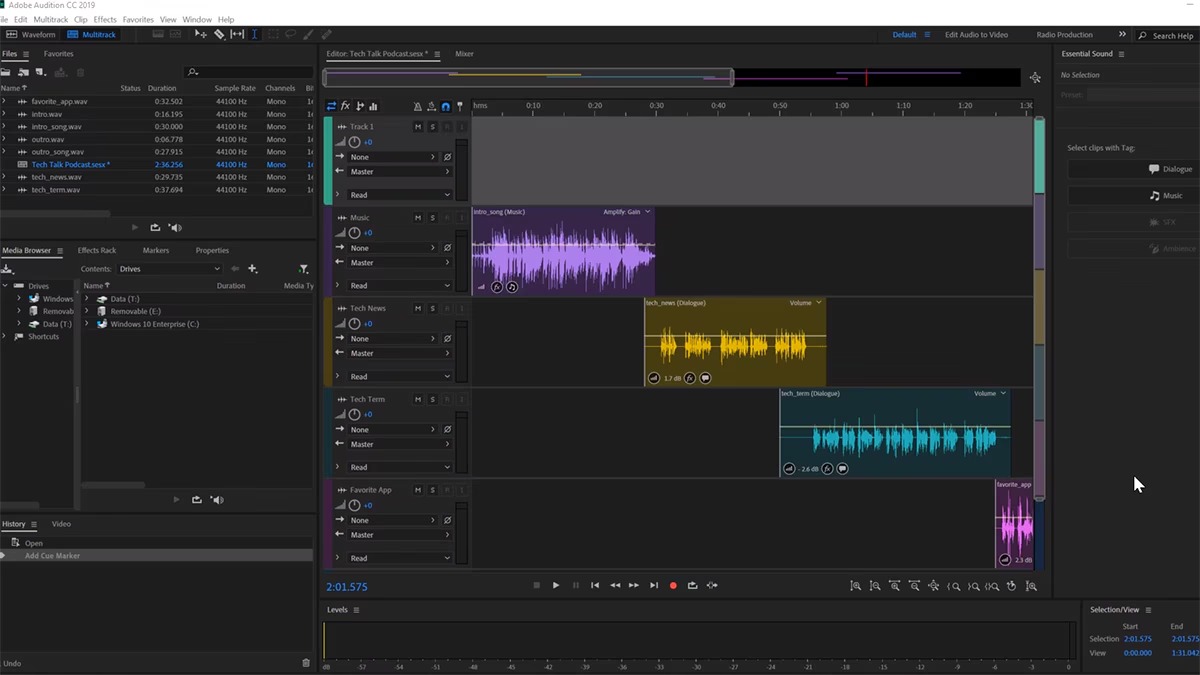Show the Inputs/Outputs section of the track controls
This screenshot has width=1200, height=675.
point(331,106)
